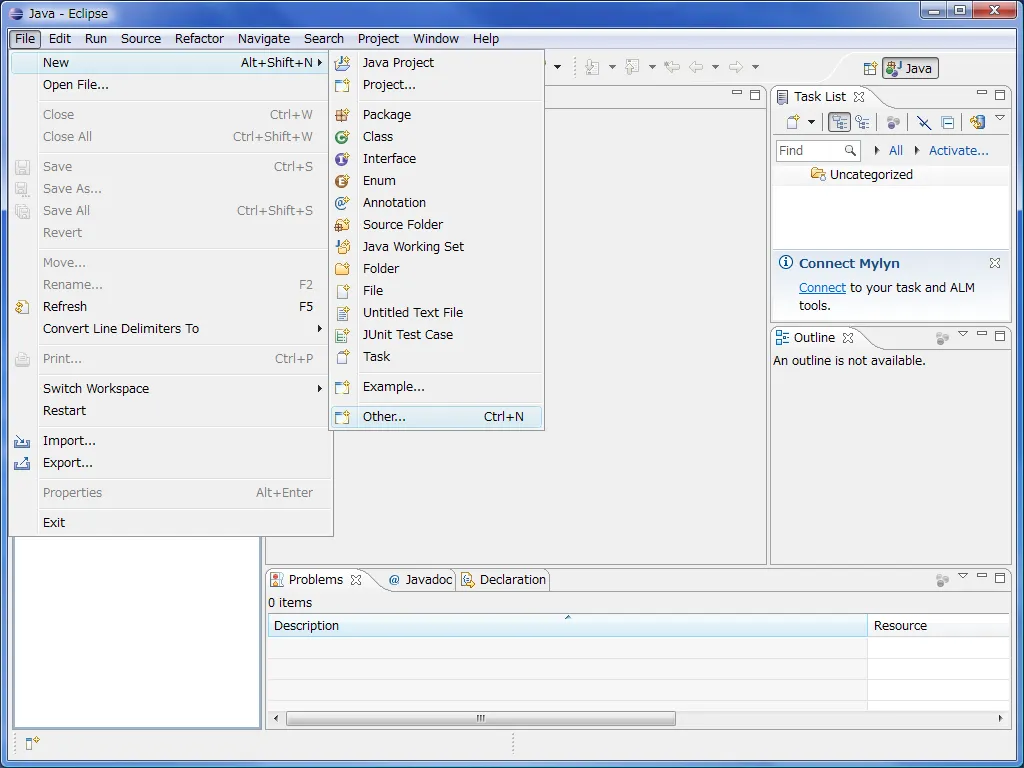
Task: Toggle the Scheduled presentation button in Task List
Action: 863,122
